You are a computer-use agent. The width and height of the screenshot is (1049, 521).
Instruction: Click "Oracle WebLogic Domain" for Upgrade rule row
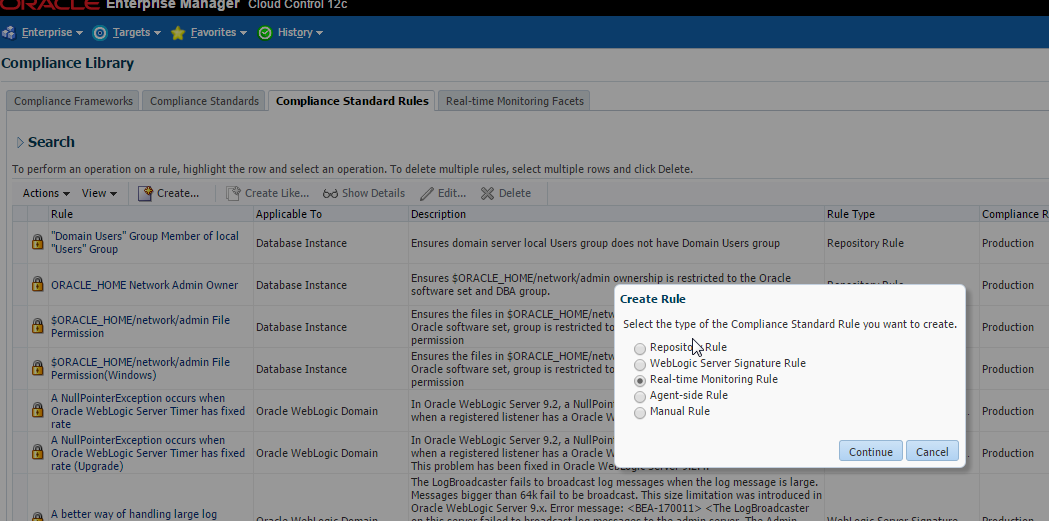tap(316, 453)
